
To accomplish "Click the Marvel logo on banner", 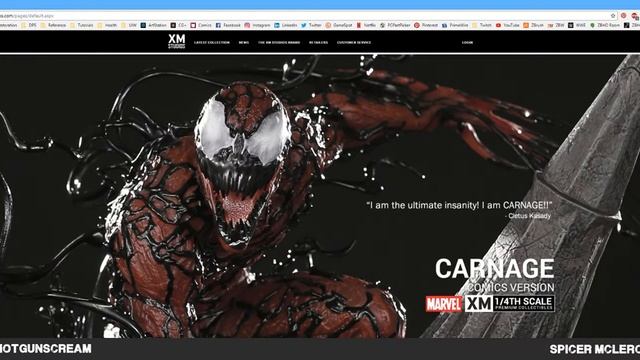I will pyautogui.click(x=444, y=304).
